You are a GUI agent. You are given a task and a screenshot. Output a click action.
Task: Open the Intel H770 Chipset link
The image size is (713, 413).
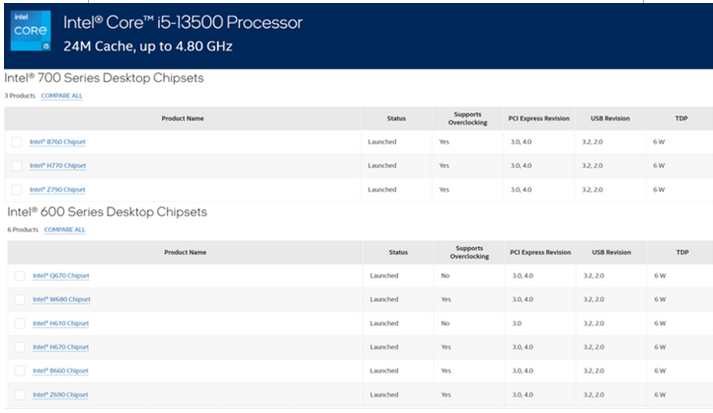(58, 166)
